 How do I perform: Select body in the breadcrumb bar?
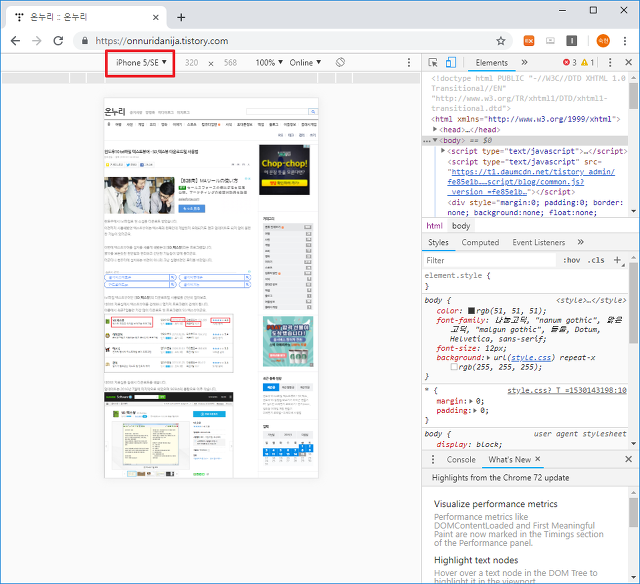coord(461,226)
